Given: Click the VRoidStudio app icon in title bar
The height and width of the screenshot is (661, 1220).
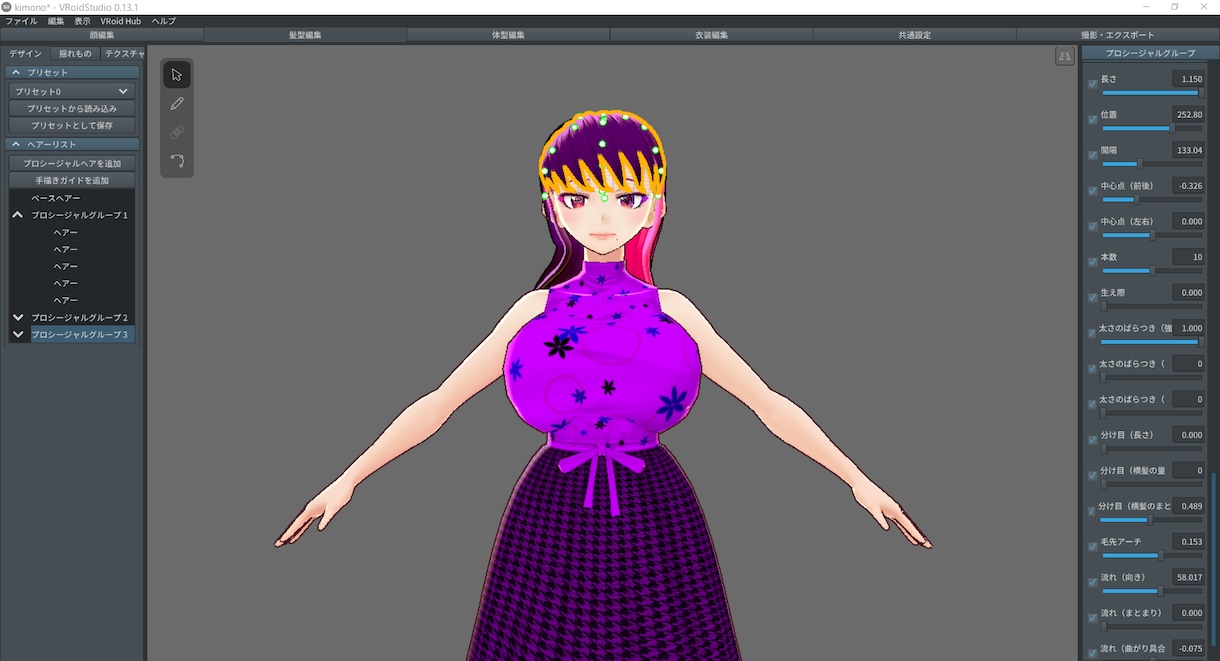Looking at the screenshot, I should (7, 7).
